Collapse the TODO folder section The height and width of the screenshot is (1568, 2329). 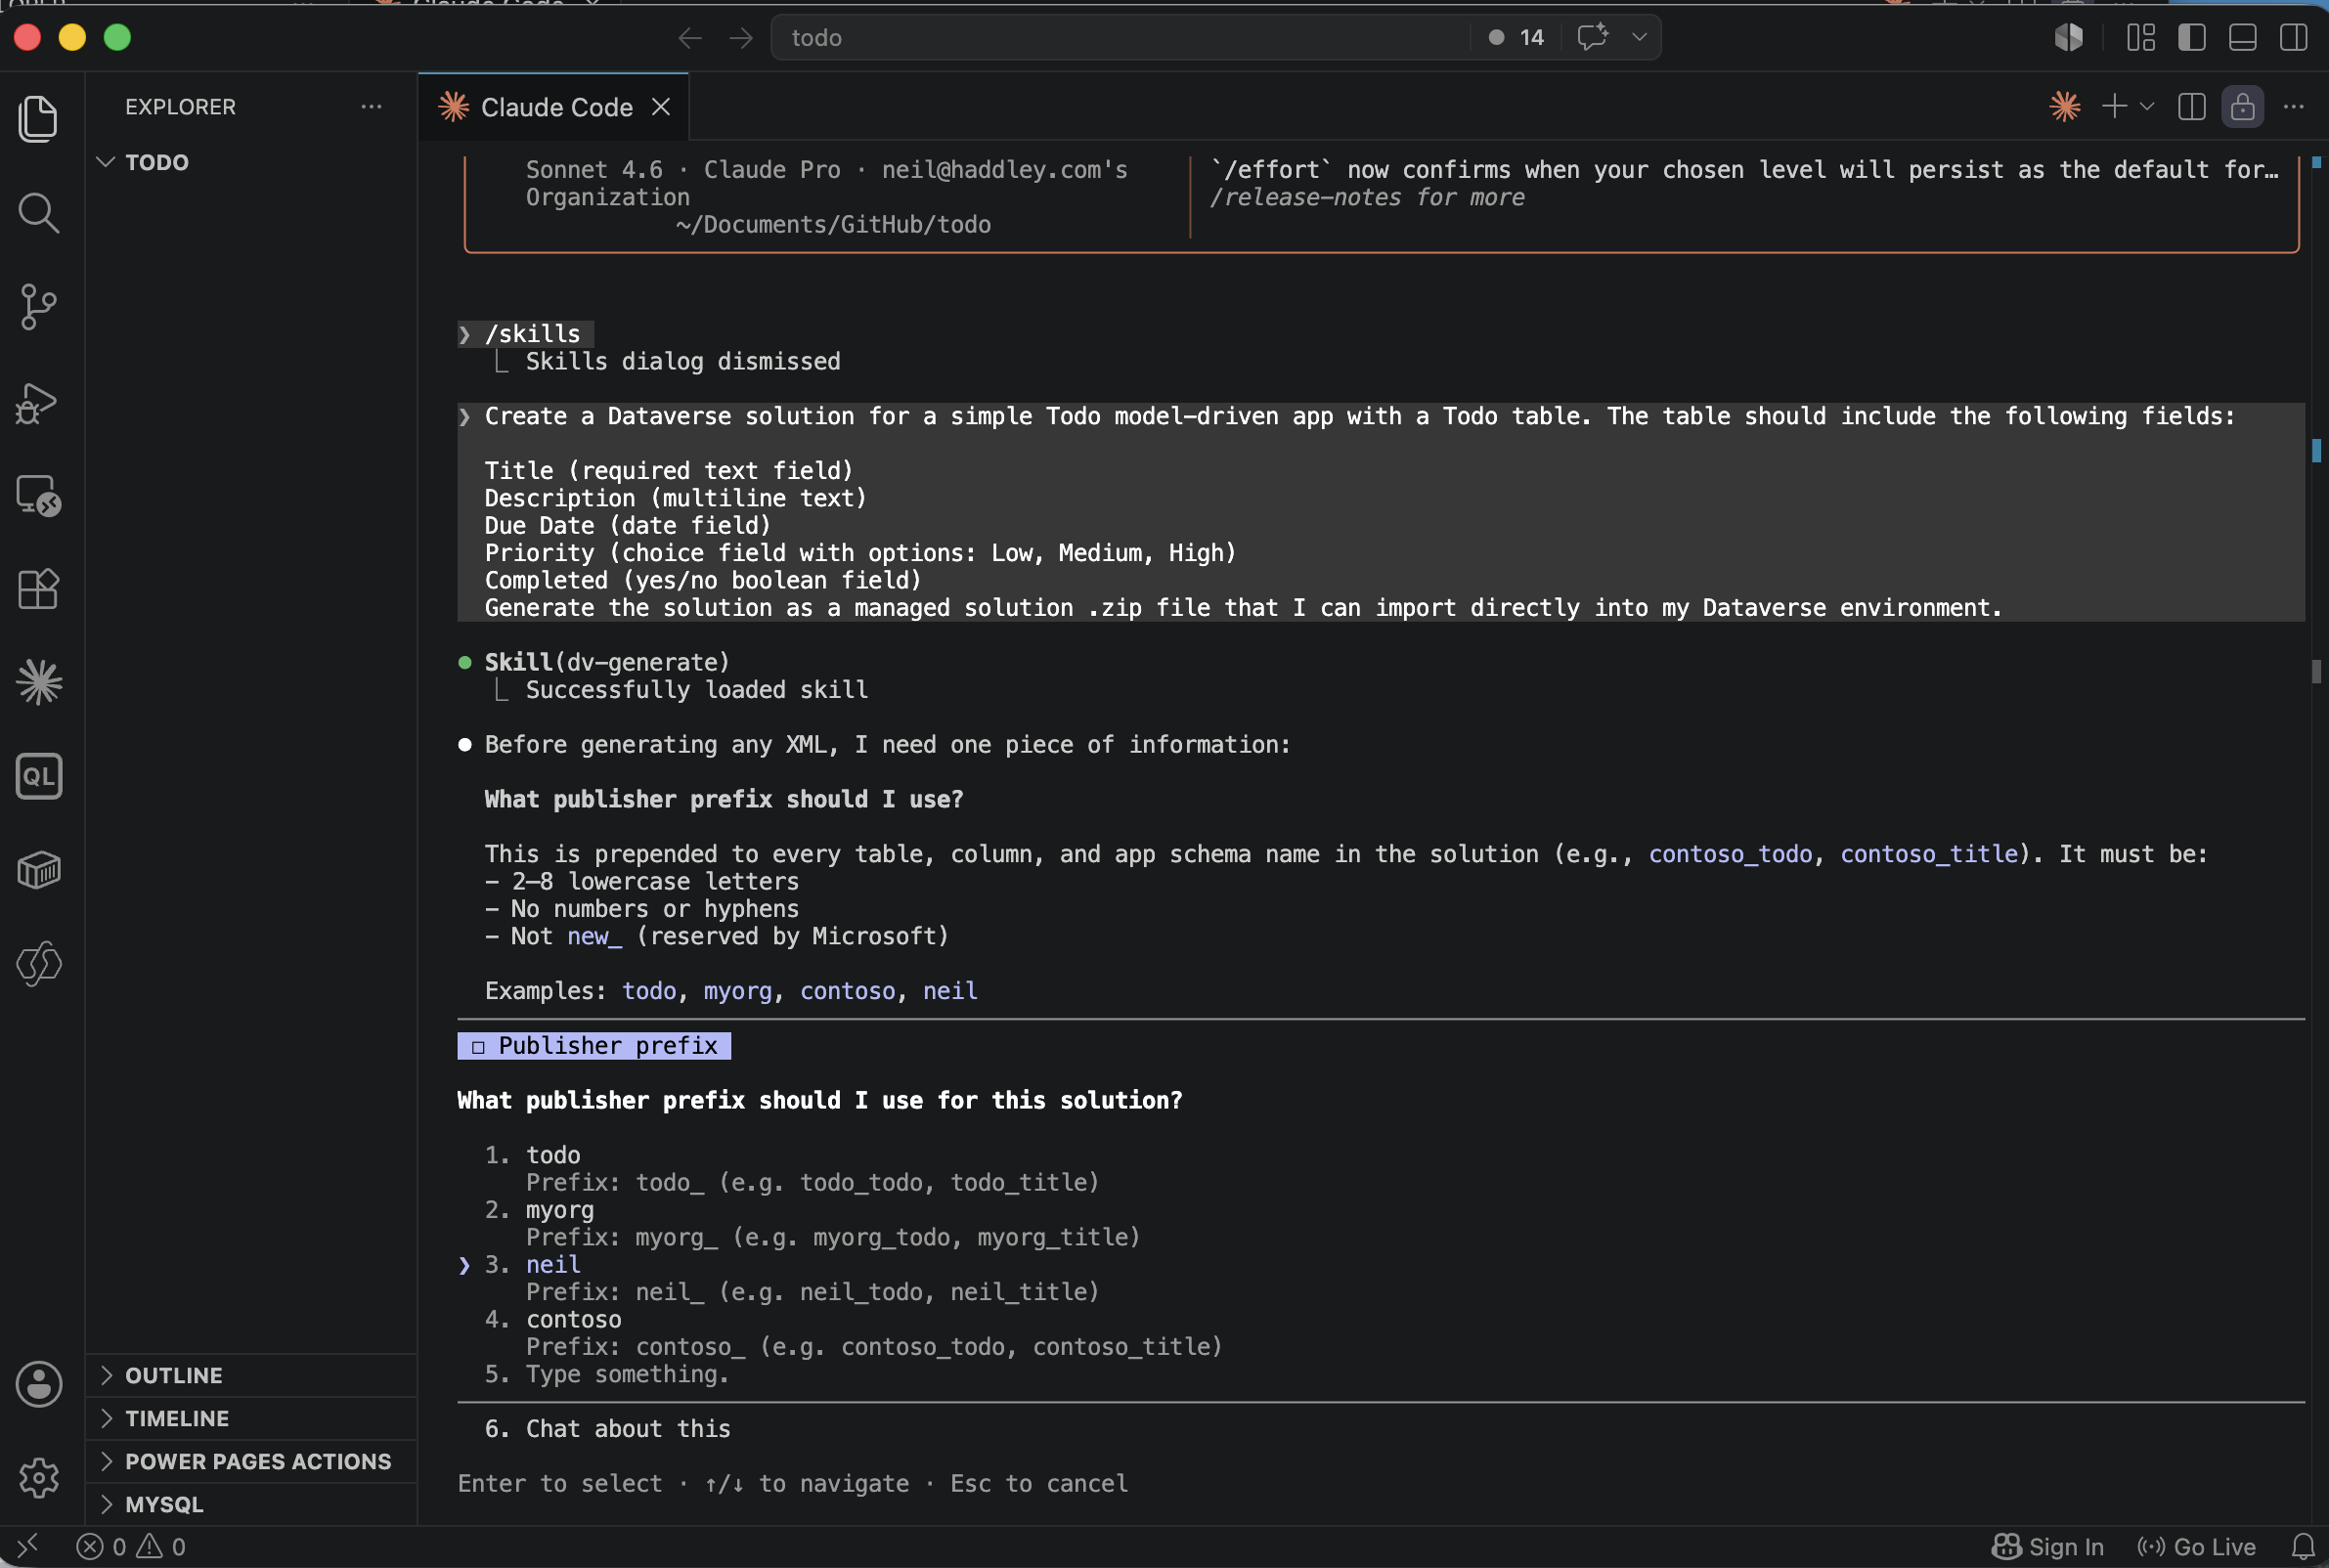point(250,162)
